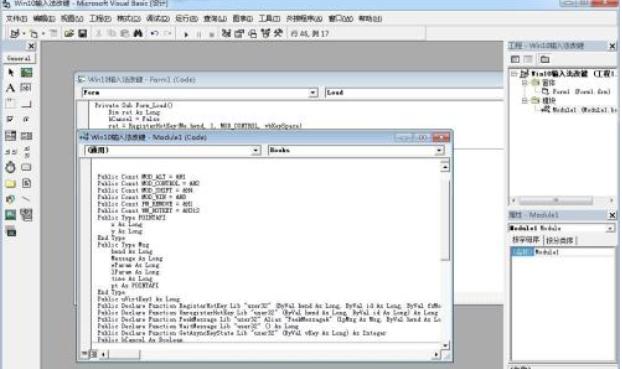Click the Open Project toolbar icon
622x369 pixels.
(x=69, y=34)
